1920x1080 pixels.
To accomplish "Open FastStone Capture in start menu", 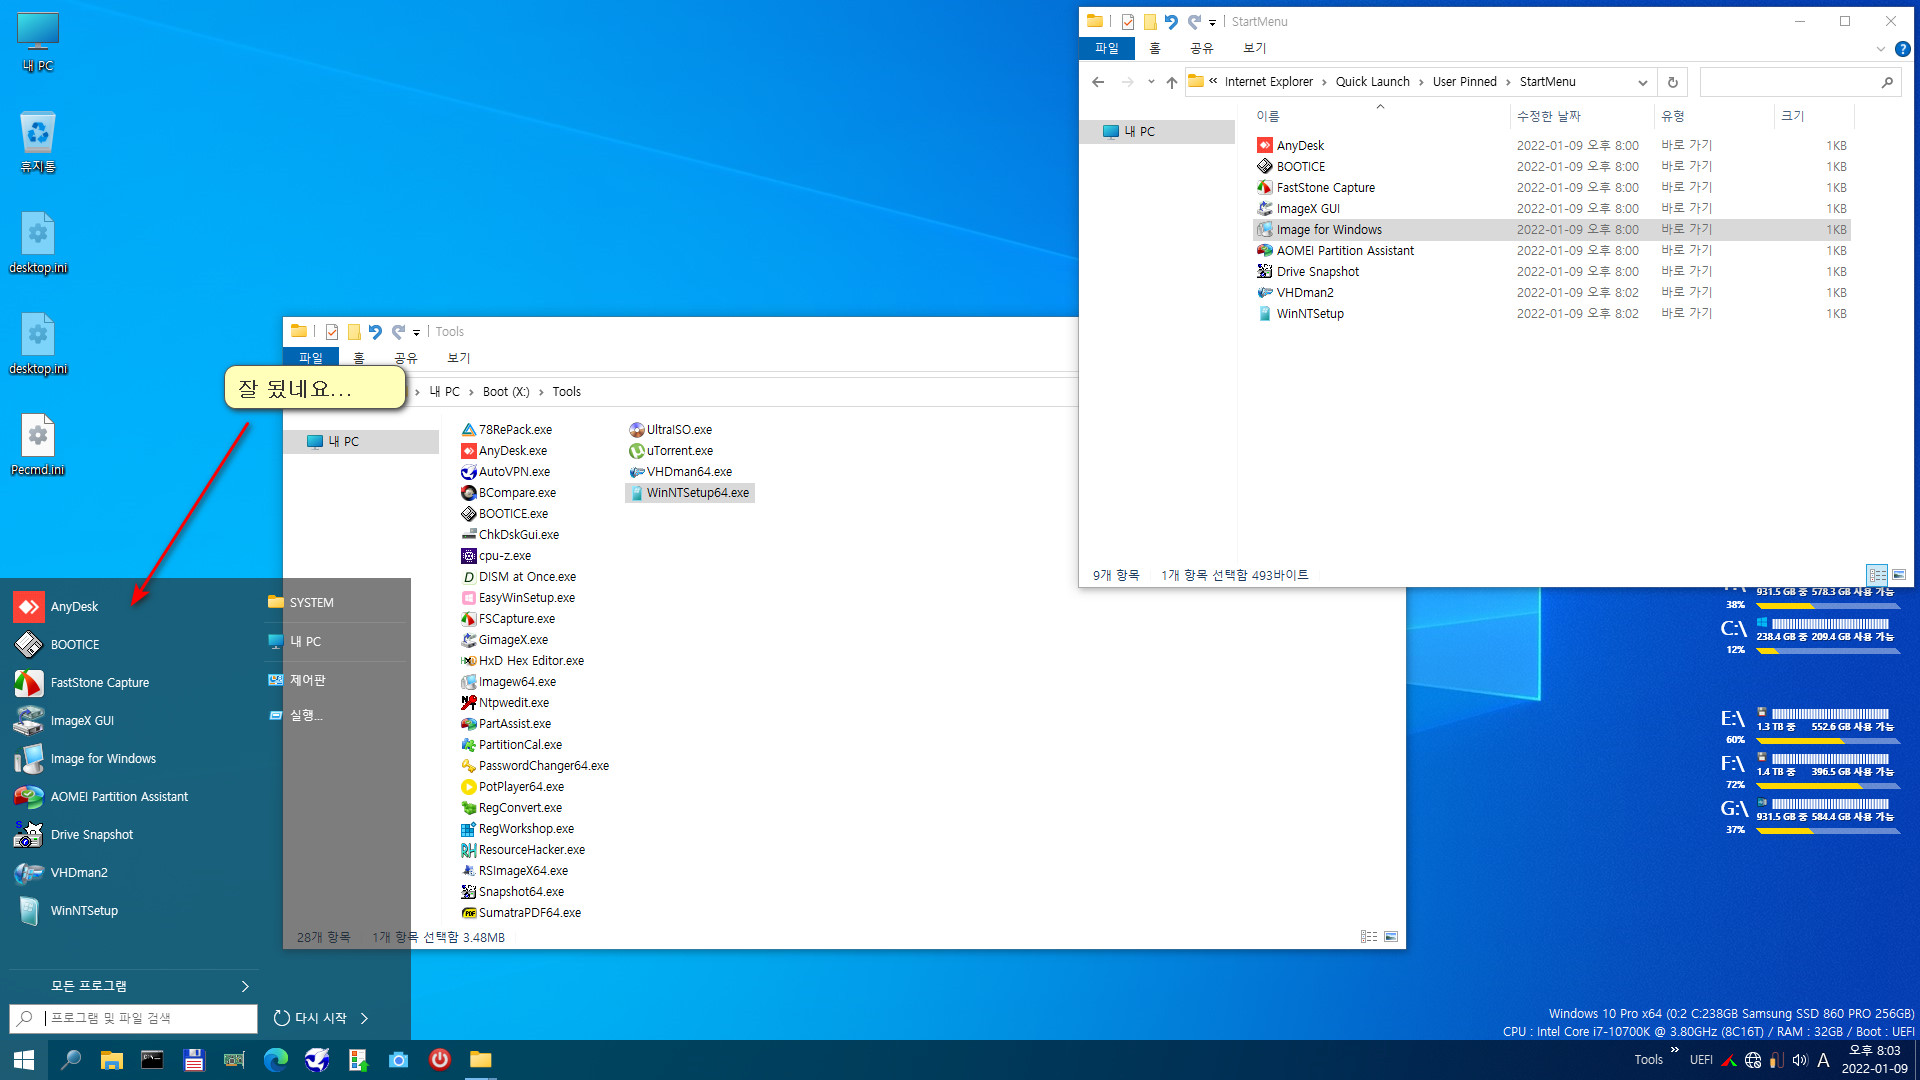I will 100,682.
